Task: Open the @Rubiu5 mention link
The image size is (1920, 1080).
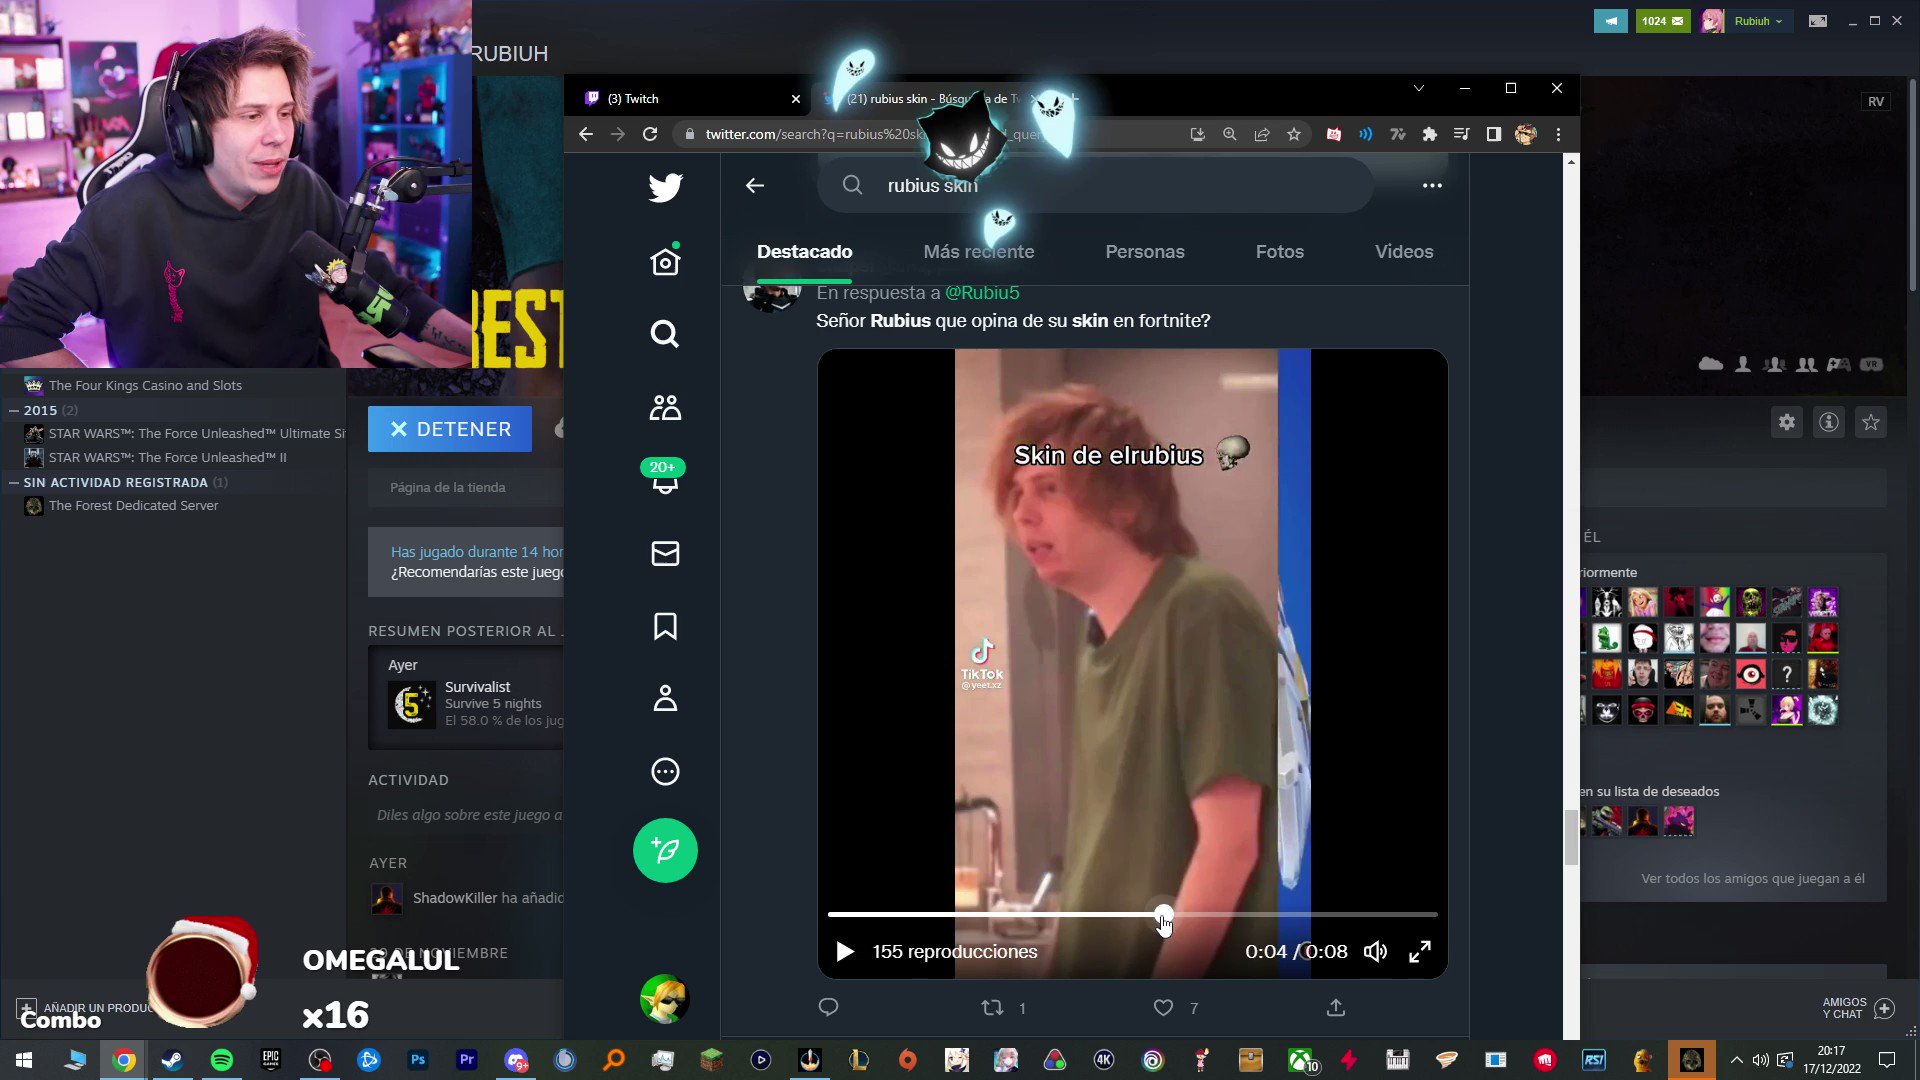Action: pyautogui.click(x=982, y=293)
